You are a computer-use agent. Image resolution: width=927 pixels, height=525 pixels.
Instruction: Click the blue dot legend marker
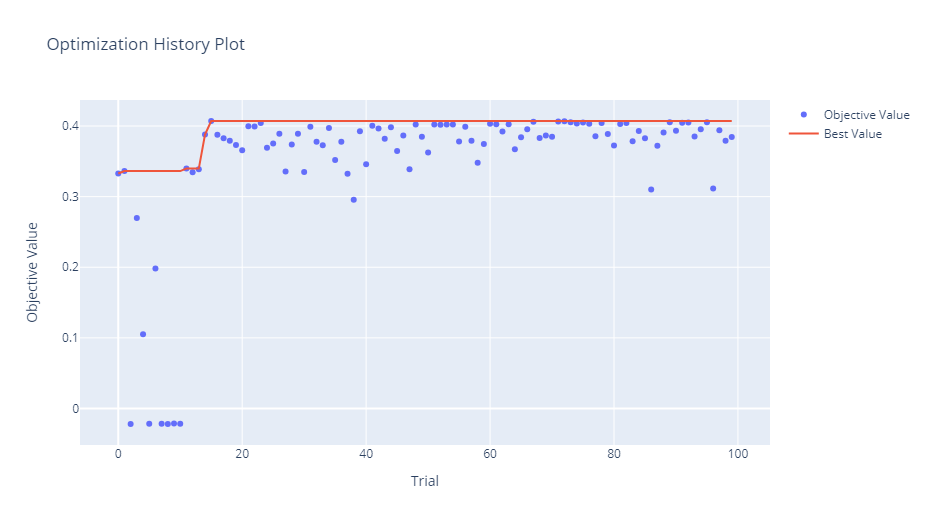803,115
